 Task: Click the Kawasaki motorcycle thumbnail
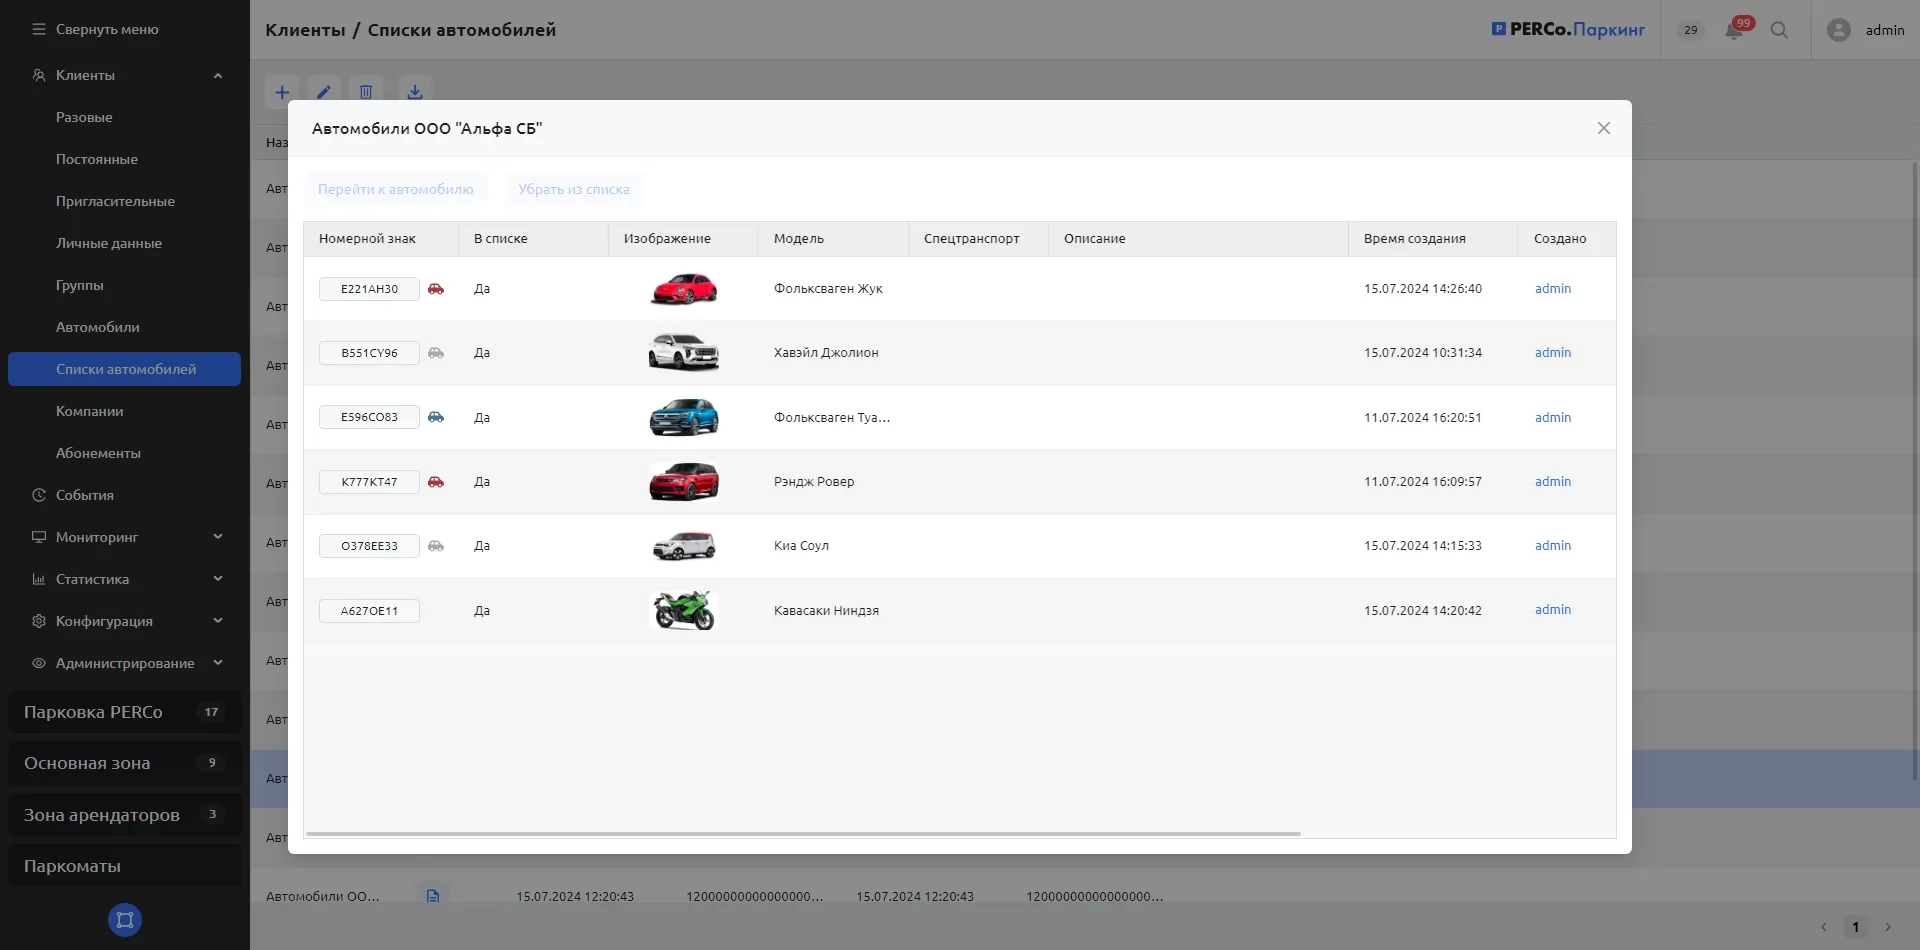(x=684, y=610)
